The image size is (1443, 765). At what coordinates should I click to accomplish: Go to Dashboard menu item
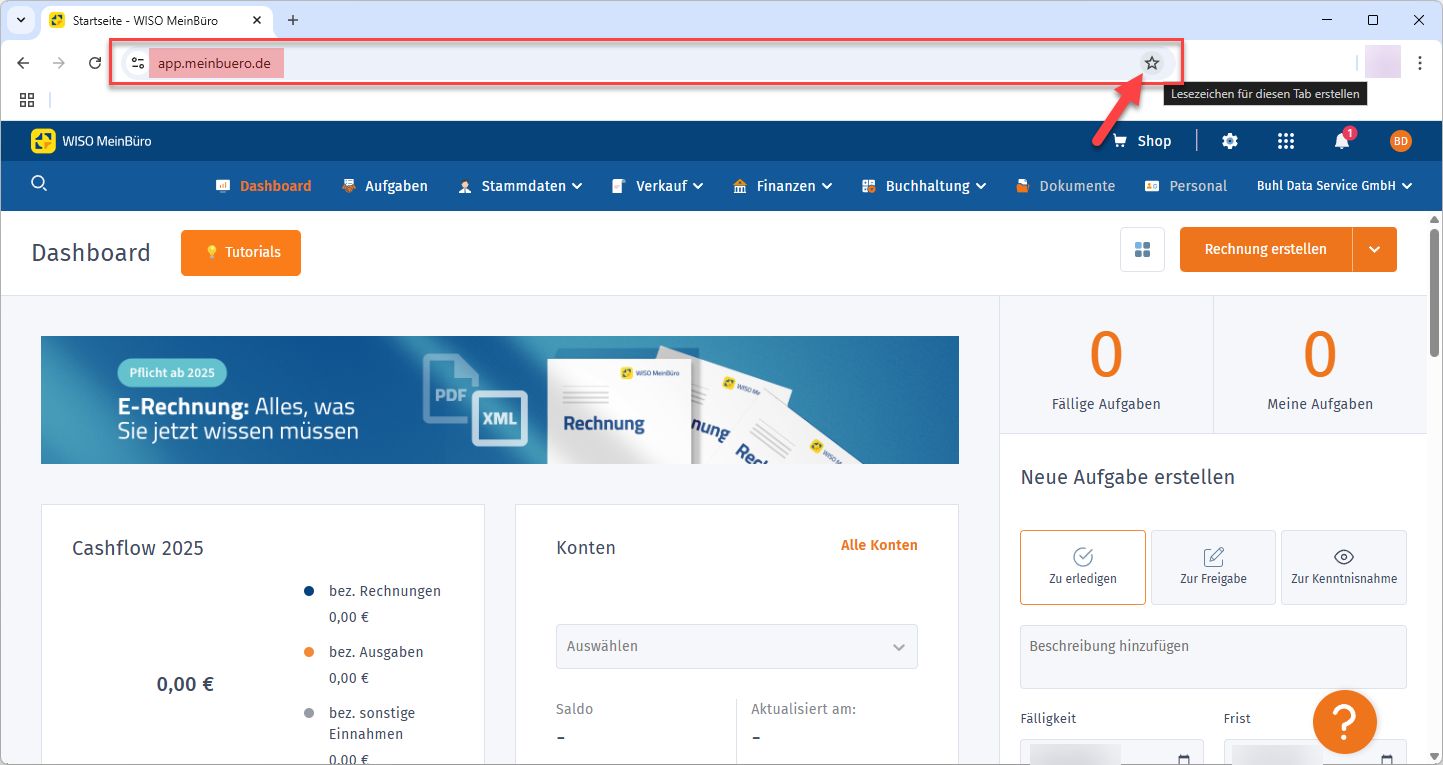264,186
